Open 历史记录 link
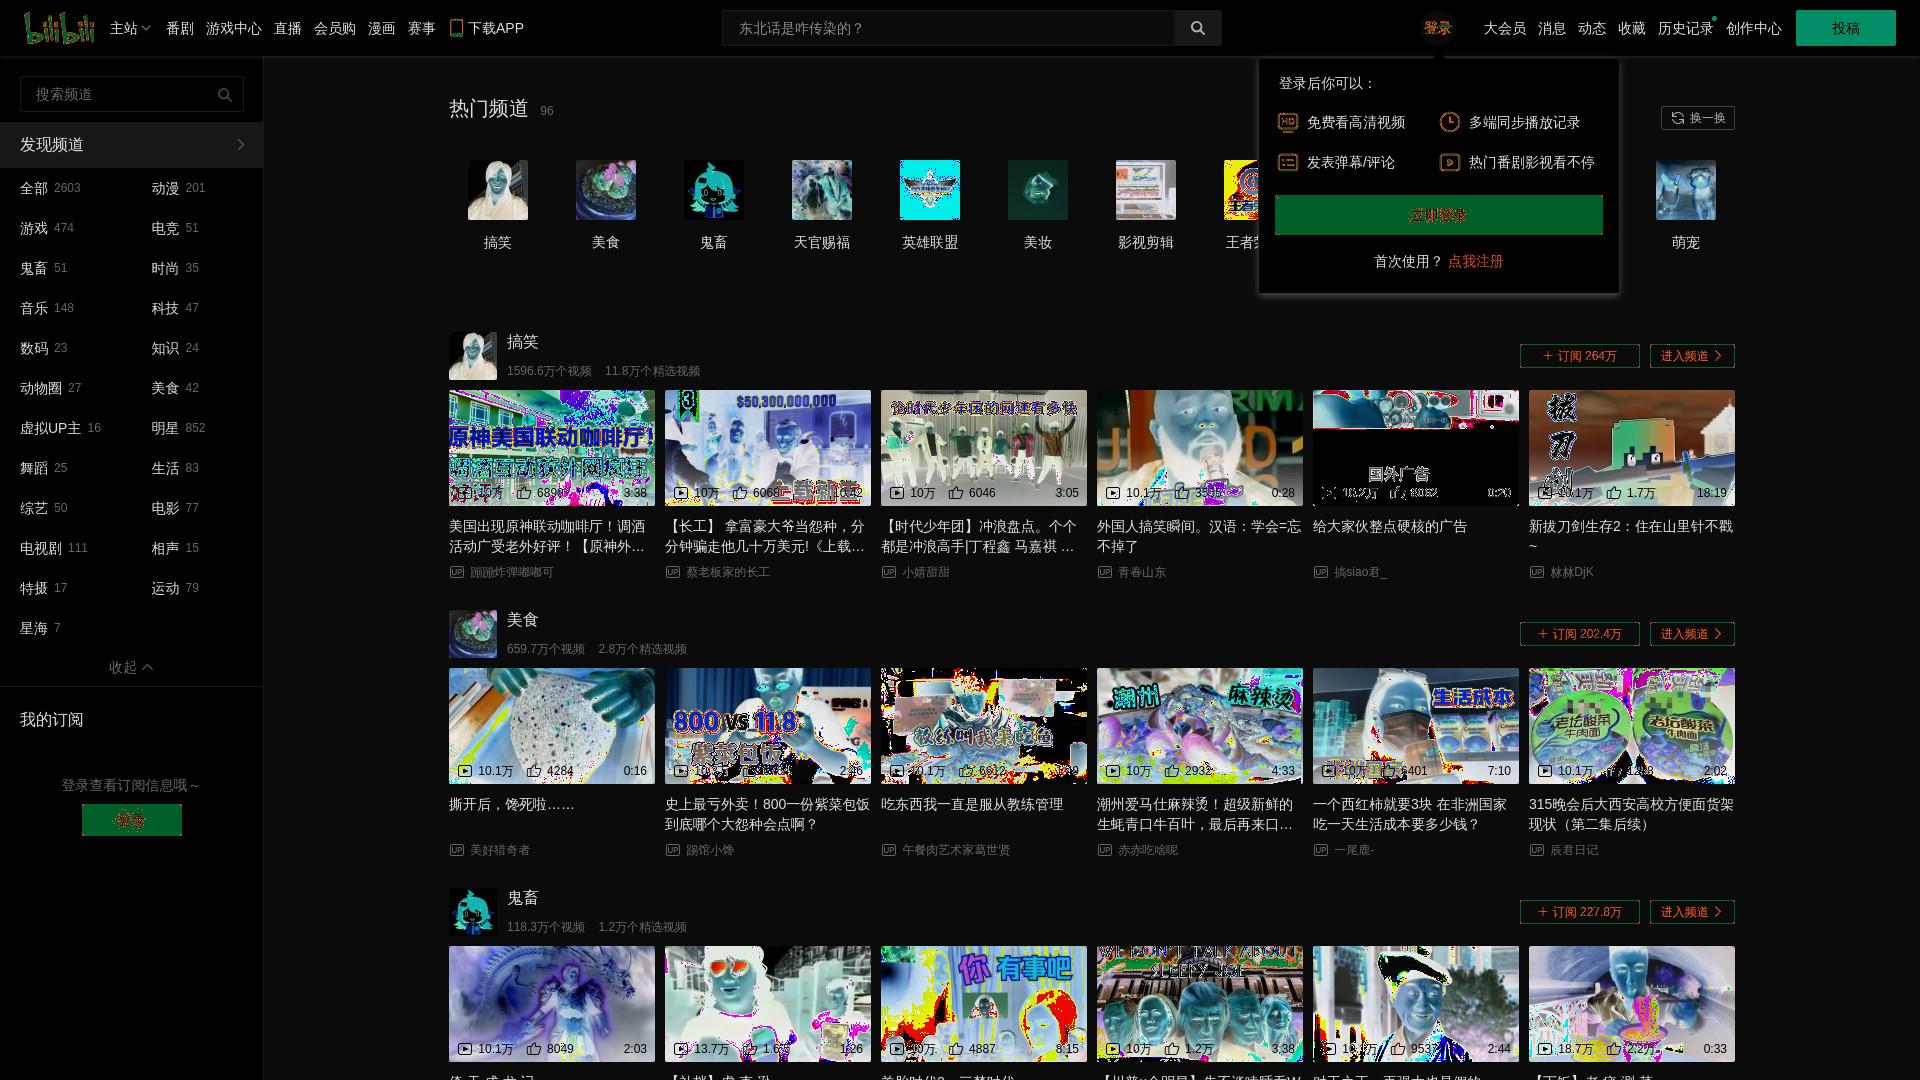Screen dimensions: 1920x1080 point(1686,28)
